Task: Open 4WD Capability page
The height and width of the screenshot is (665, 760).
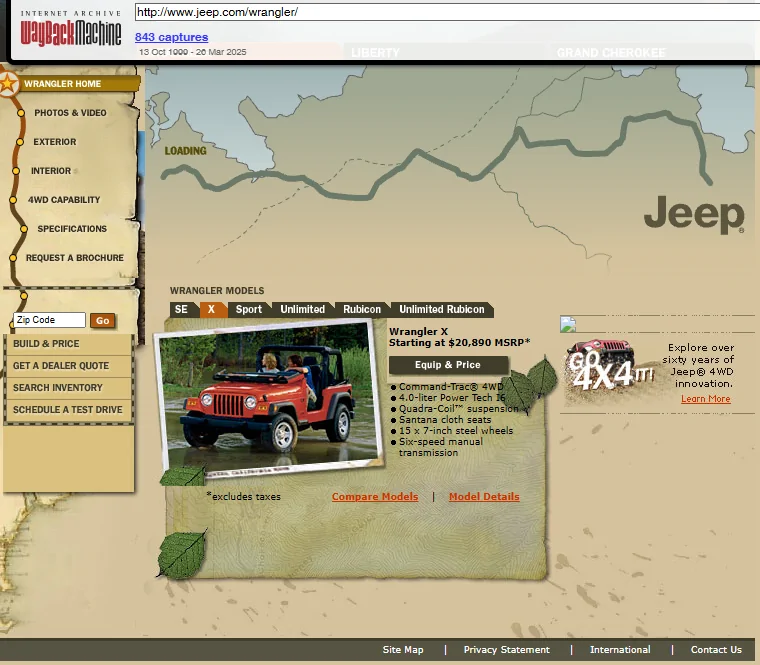Action: [x=64, y=200]
